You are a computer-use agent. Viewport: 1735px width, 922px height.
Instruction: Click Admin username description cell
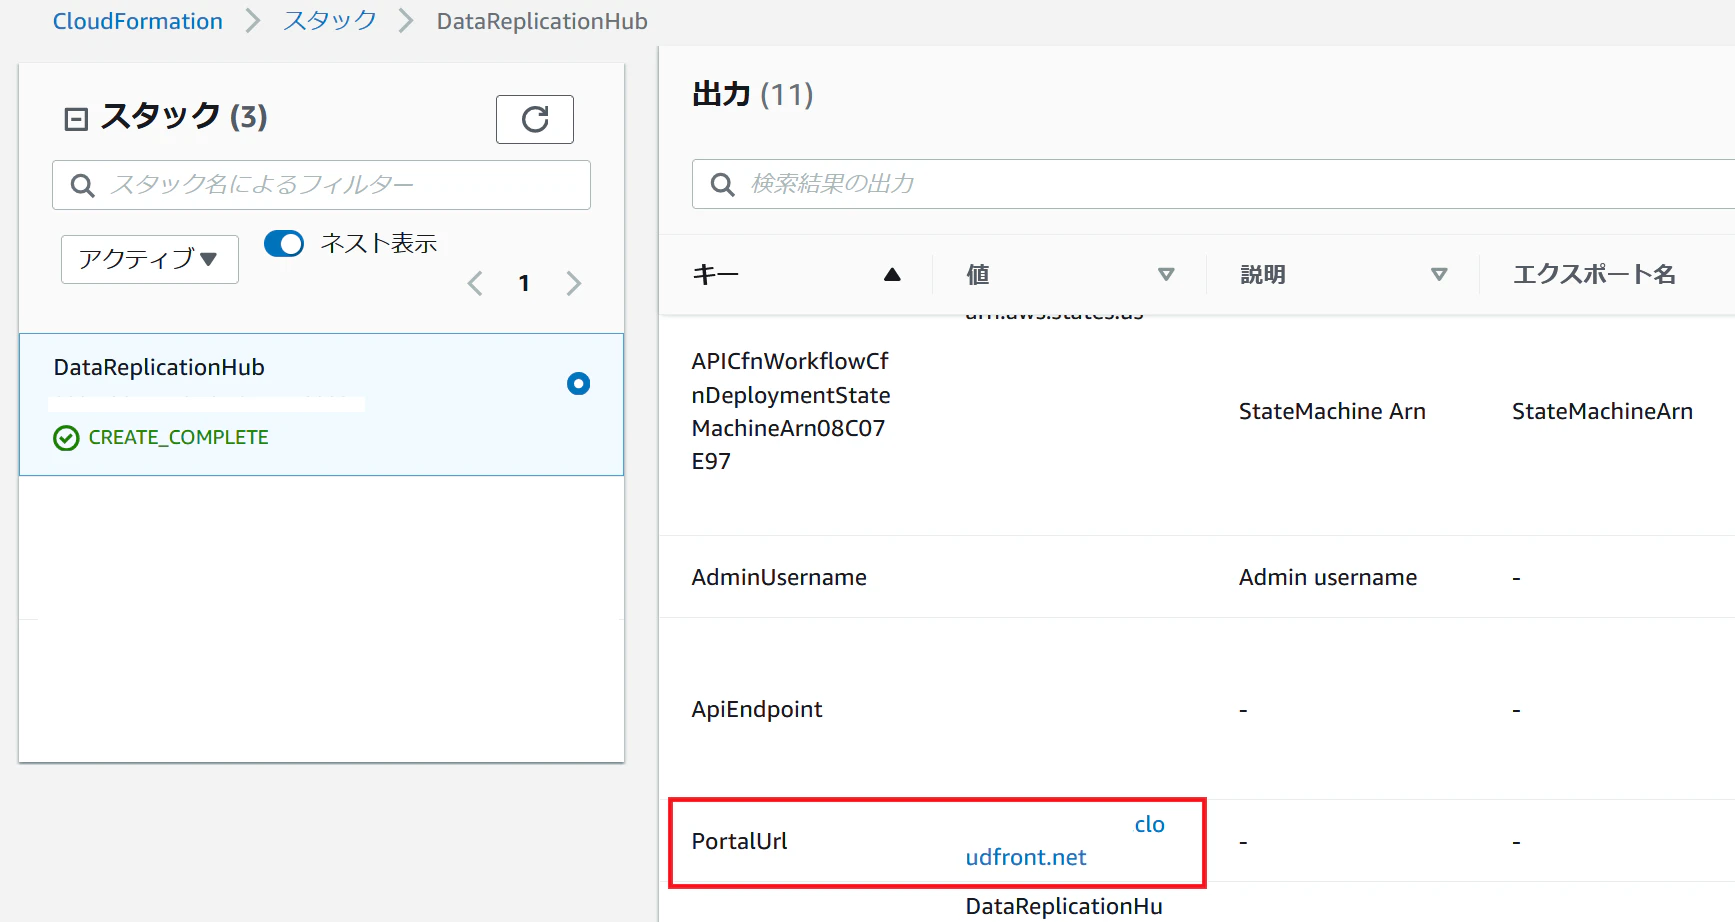[x=1328, y=577]
